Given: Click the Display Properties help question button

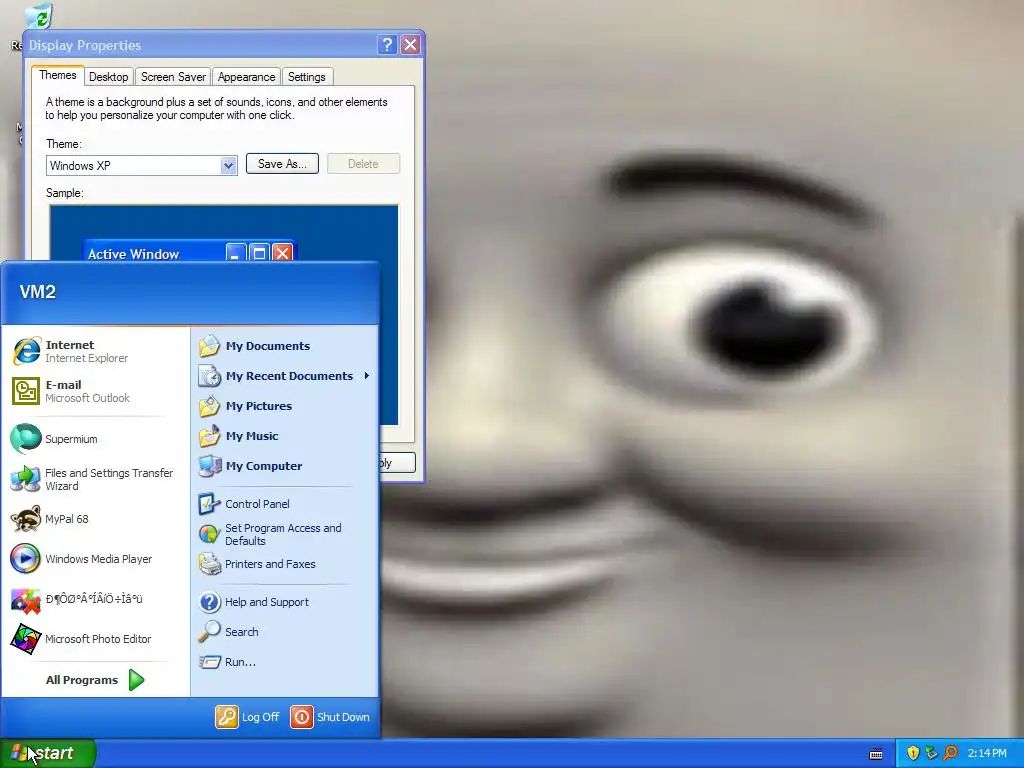Looking at the screenshot, I should click(387, 44).
